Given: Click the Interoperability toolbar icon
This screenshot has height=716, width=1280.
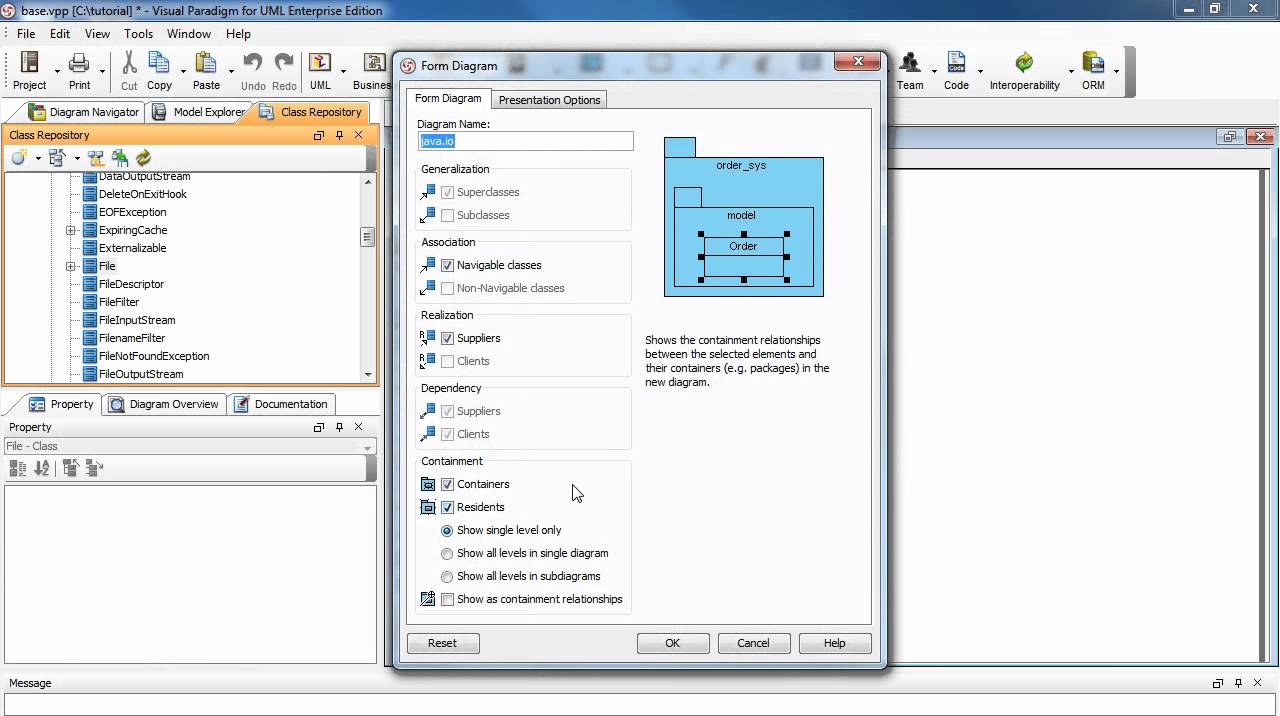Looking at the screenshot, I should click(1024, 64).
